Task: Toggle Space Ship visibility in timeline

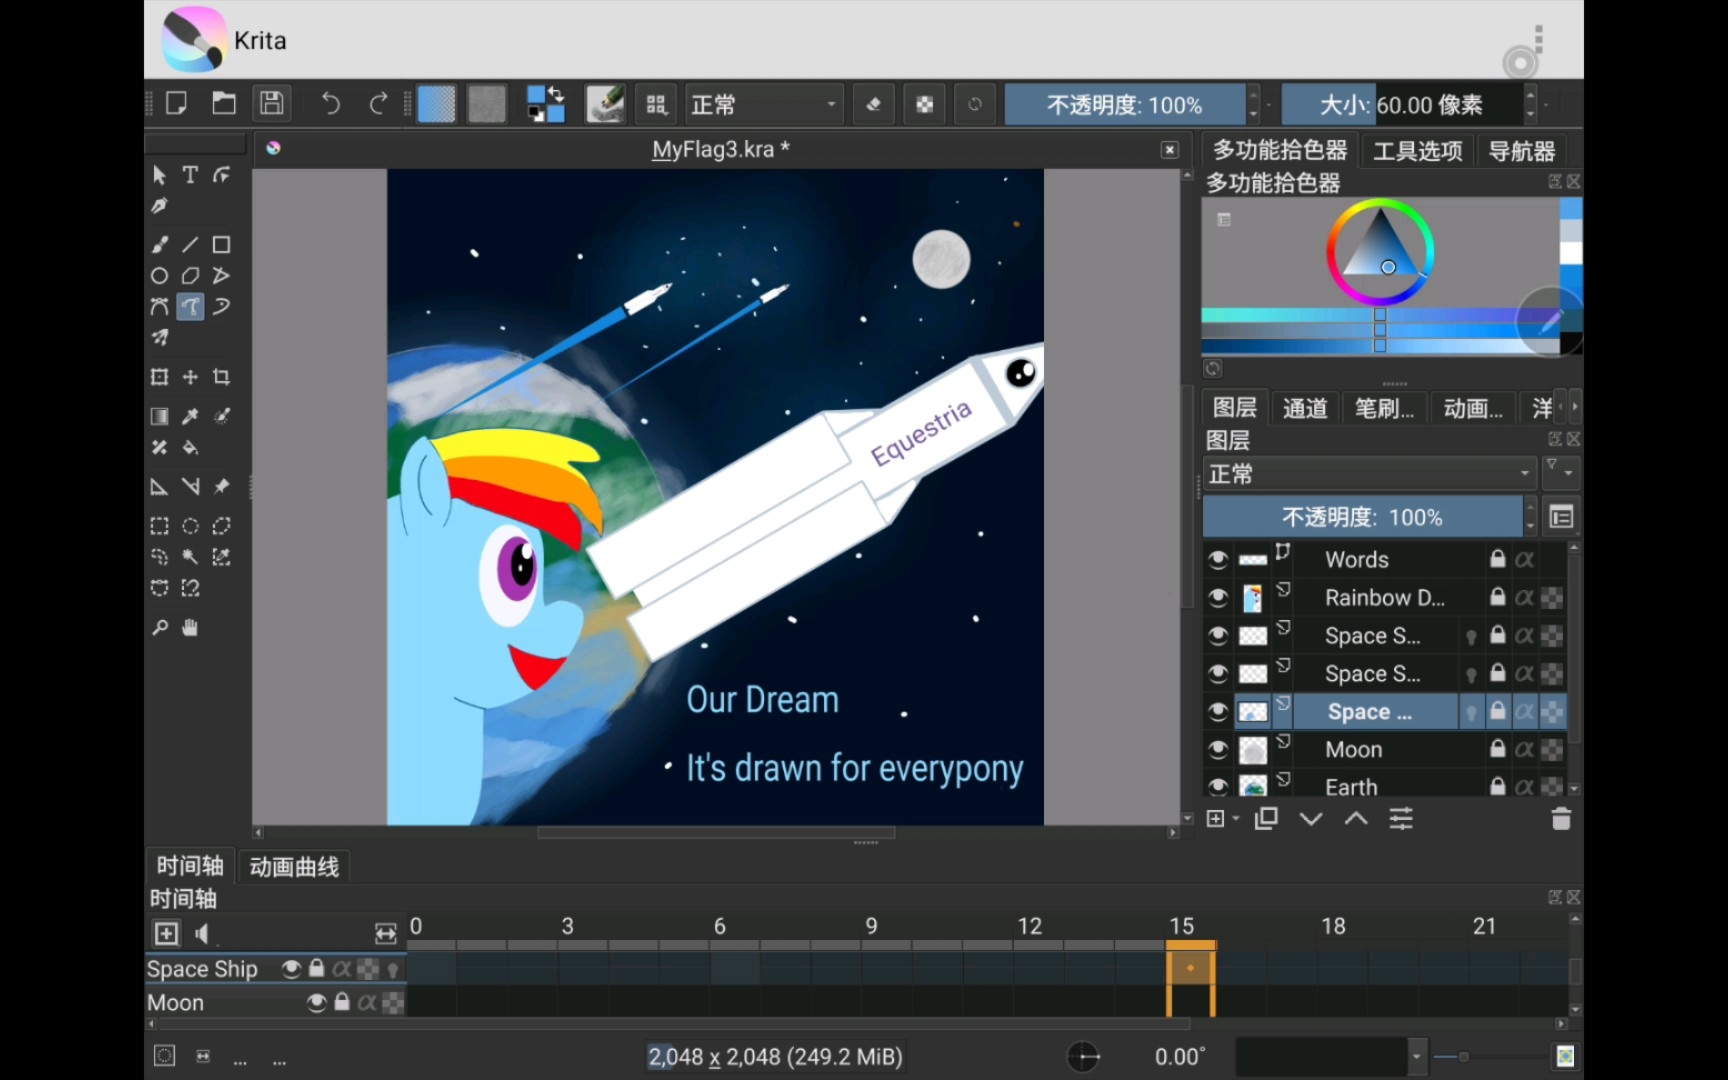Action: coord(291,969)
